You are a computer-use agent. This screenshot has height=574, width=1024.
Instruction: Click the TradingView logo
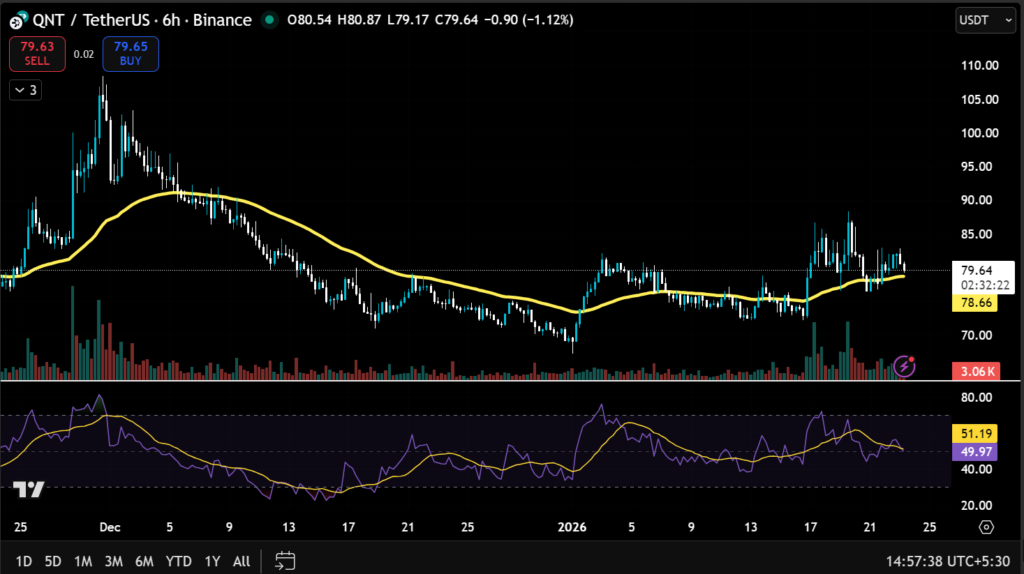pyautogui.click(x=29, y=489)
